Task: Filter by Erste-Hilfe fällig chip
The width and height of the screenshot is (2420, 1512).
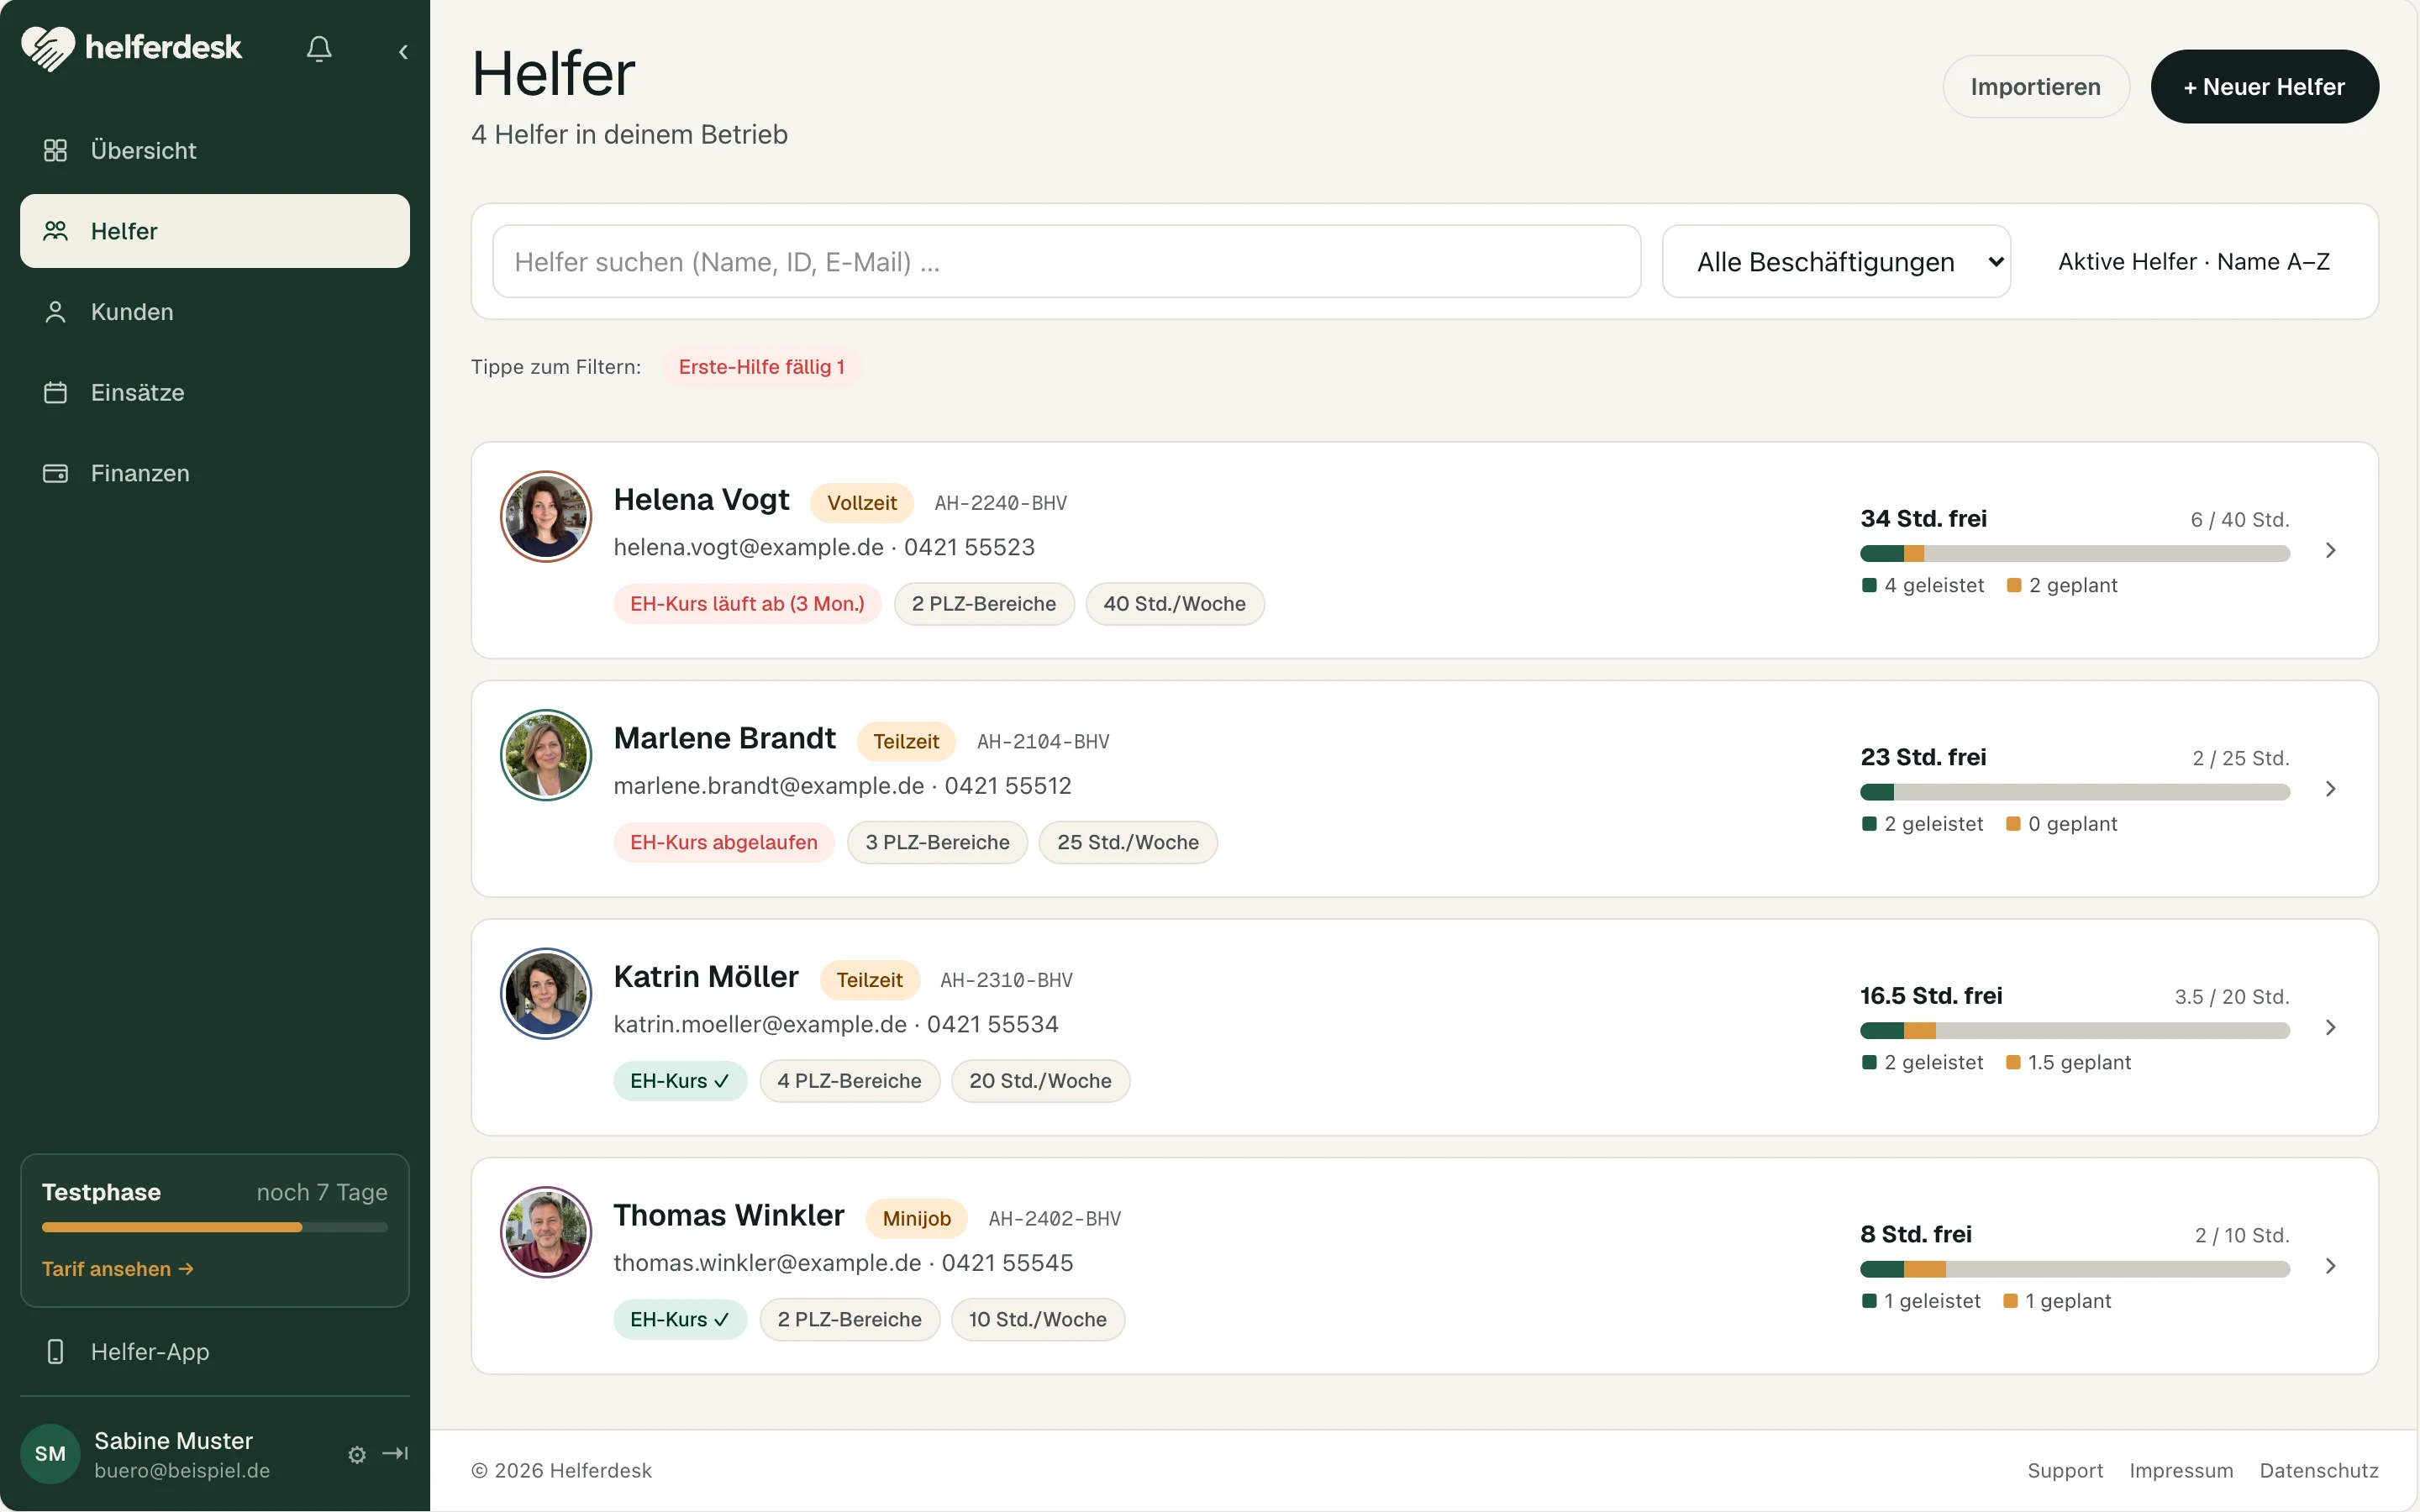Action: [761, 367]
